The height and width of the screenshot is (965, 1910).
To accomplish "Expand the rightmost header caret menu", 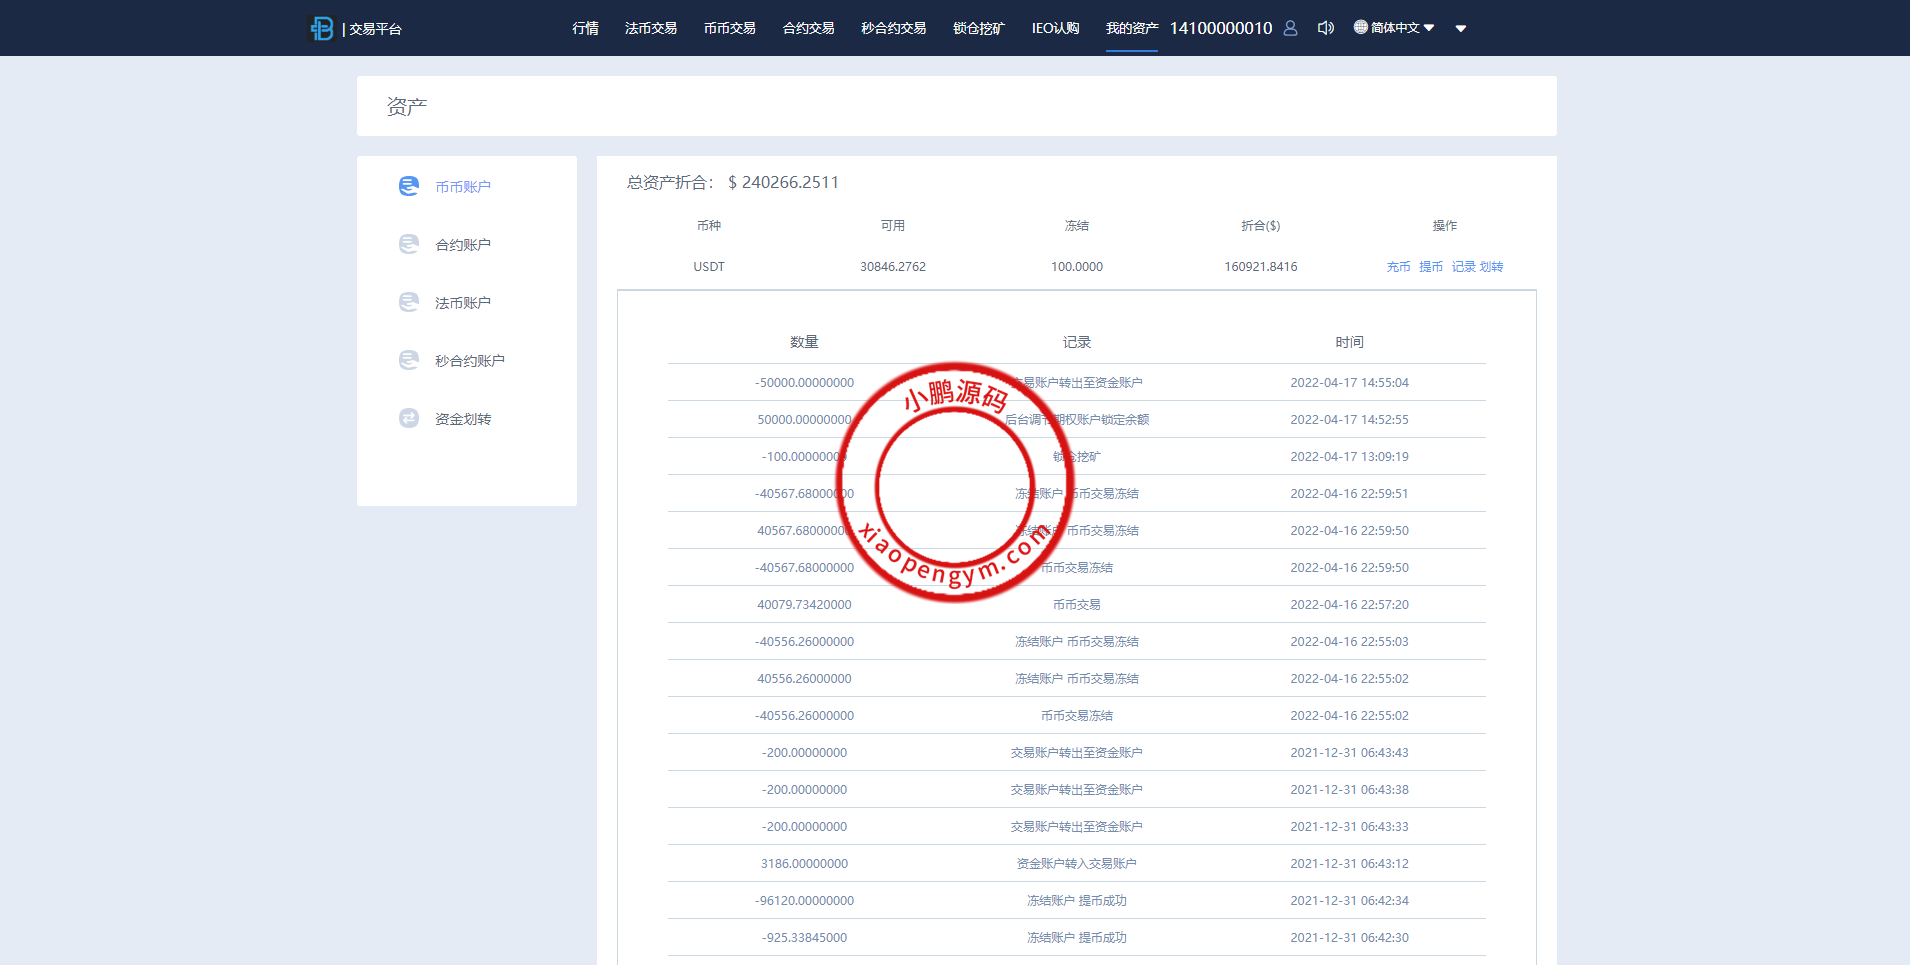I will tap(1461, 29).
